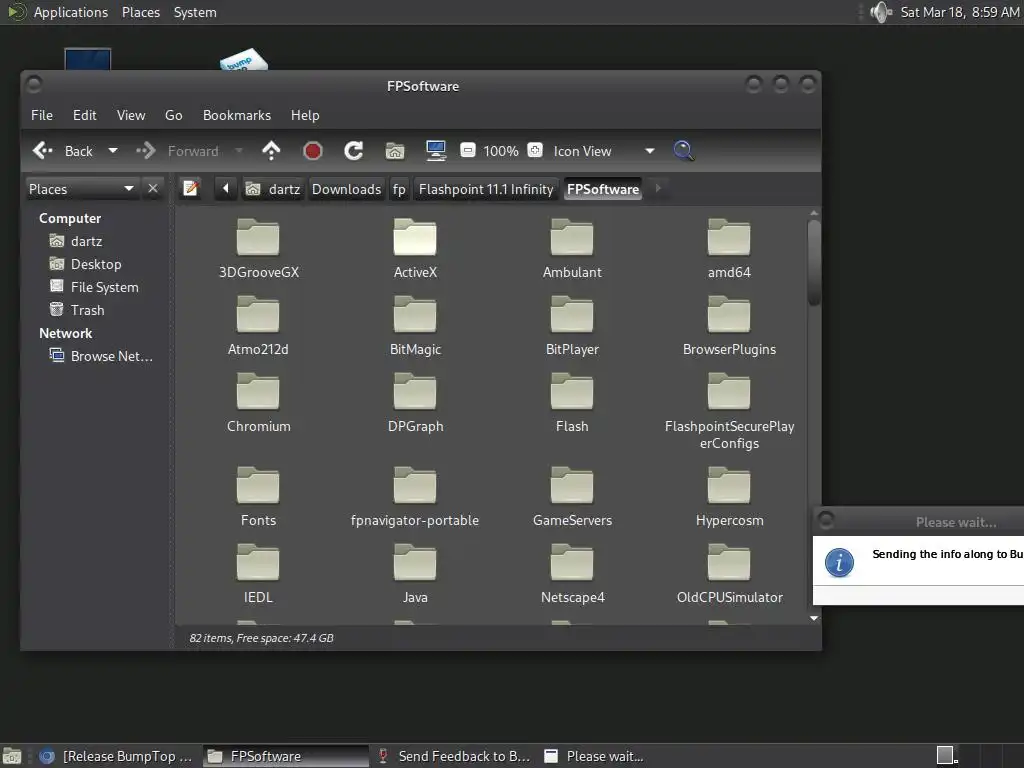The width and height of the screenshot is (1024, 768).
Task: Open the Icon View mode dropdown
Action: (x=603, y=152)
